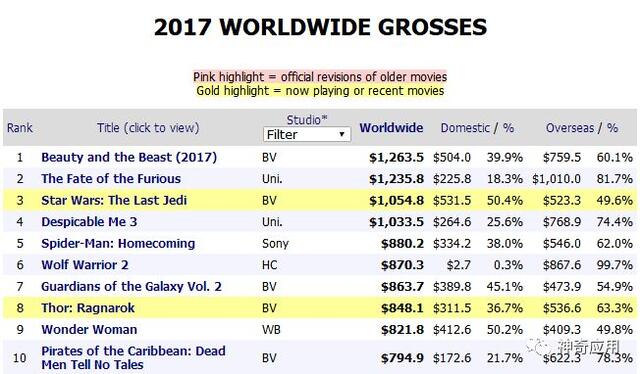Open Pirates of the Caribbean title link
640x374 pixels.
pos(133,358)
